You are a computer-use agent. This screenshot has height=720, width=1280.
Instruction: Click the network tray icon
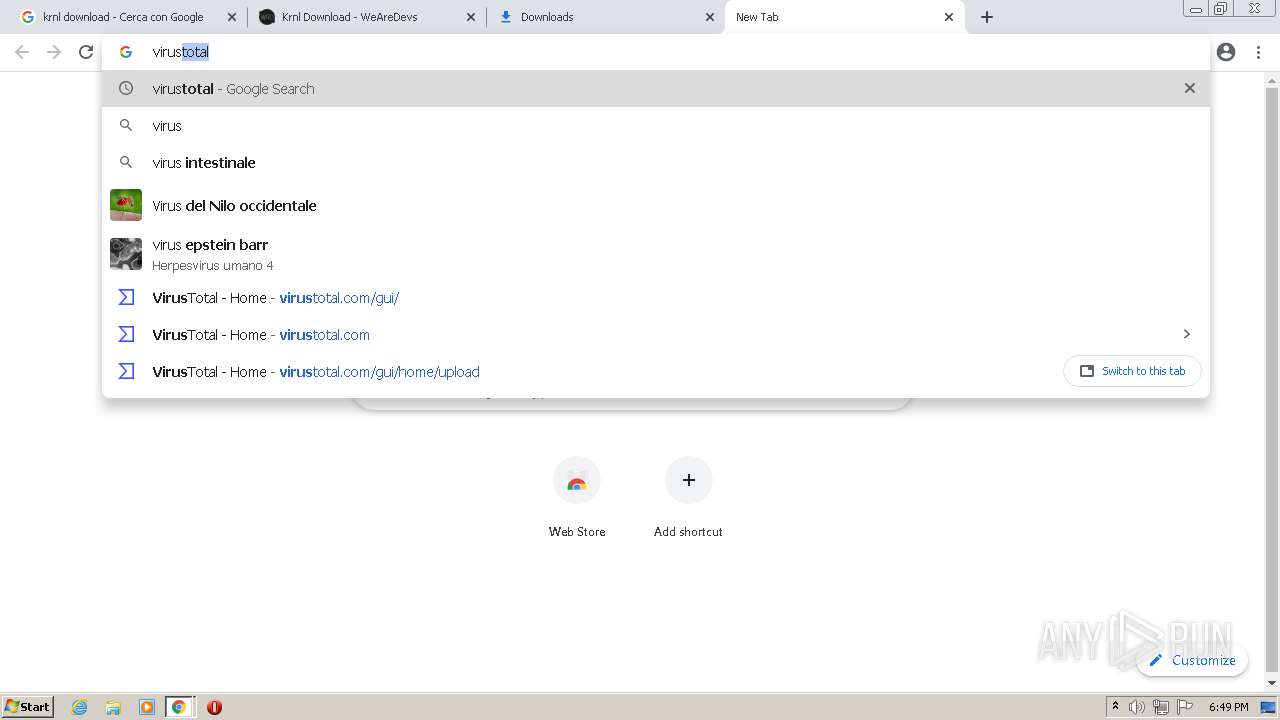tap(1160, 707)
